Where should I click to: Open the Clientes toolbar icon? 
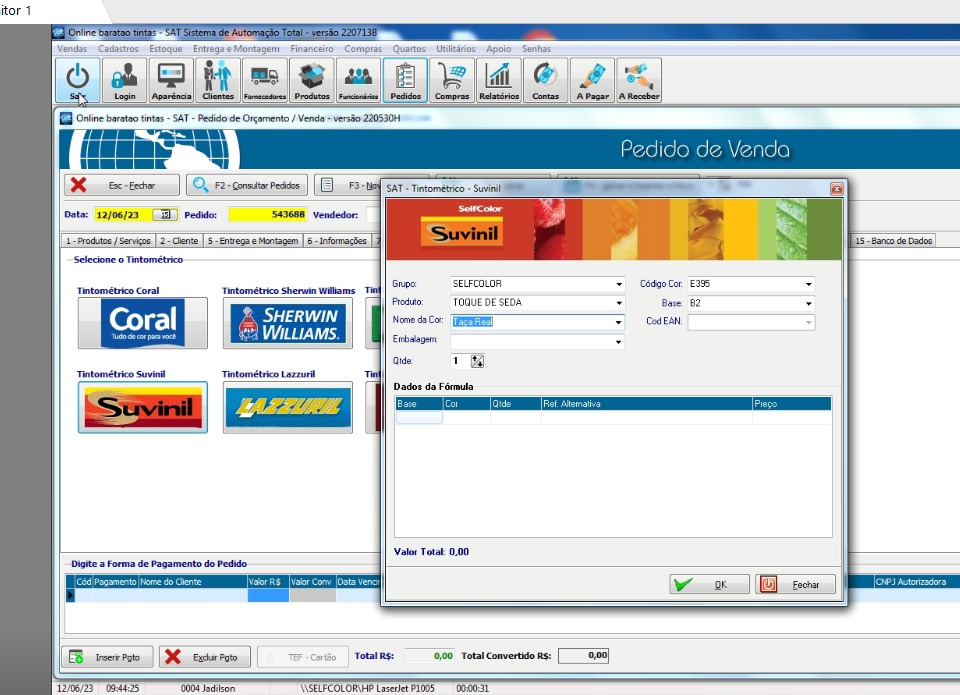click(x=217, y=80)
